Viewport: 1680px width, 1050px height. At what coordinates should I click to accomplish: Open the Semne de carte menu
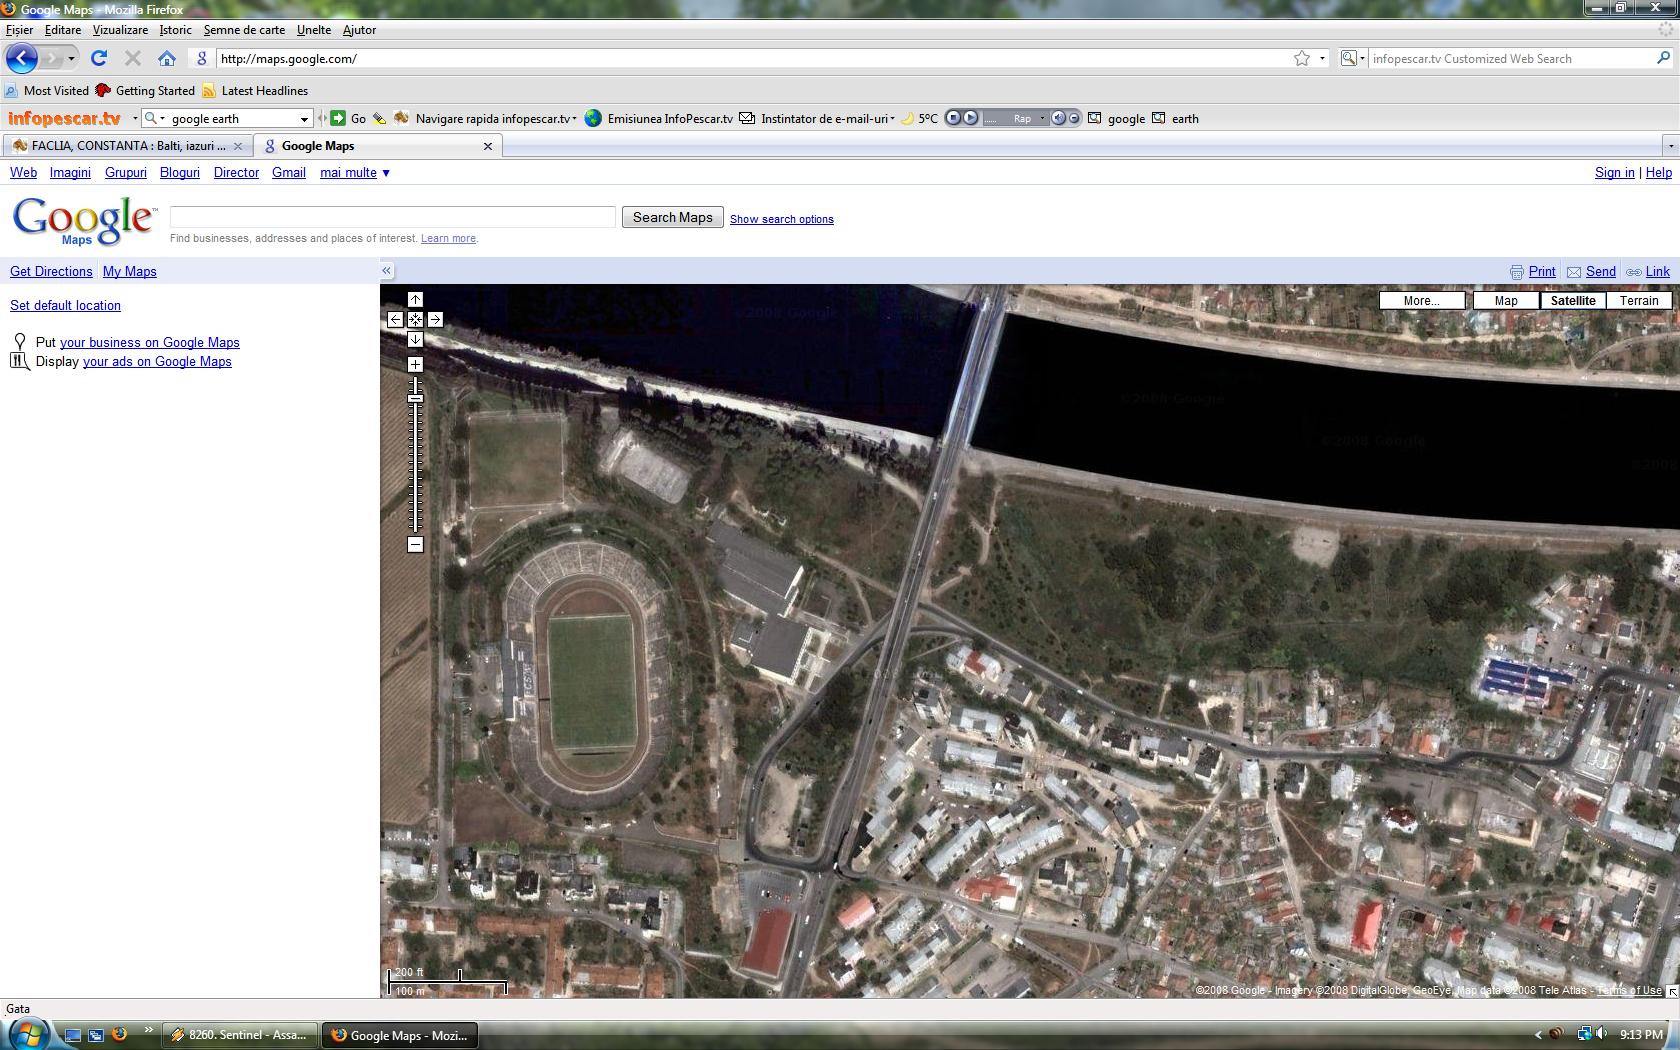[244, 30]
